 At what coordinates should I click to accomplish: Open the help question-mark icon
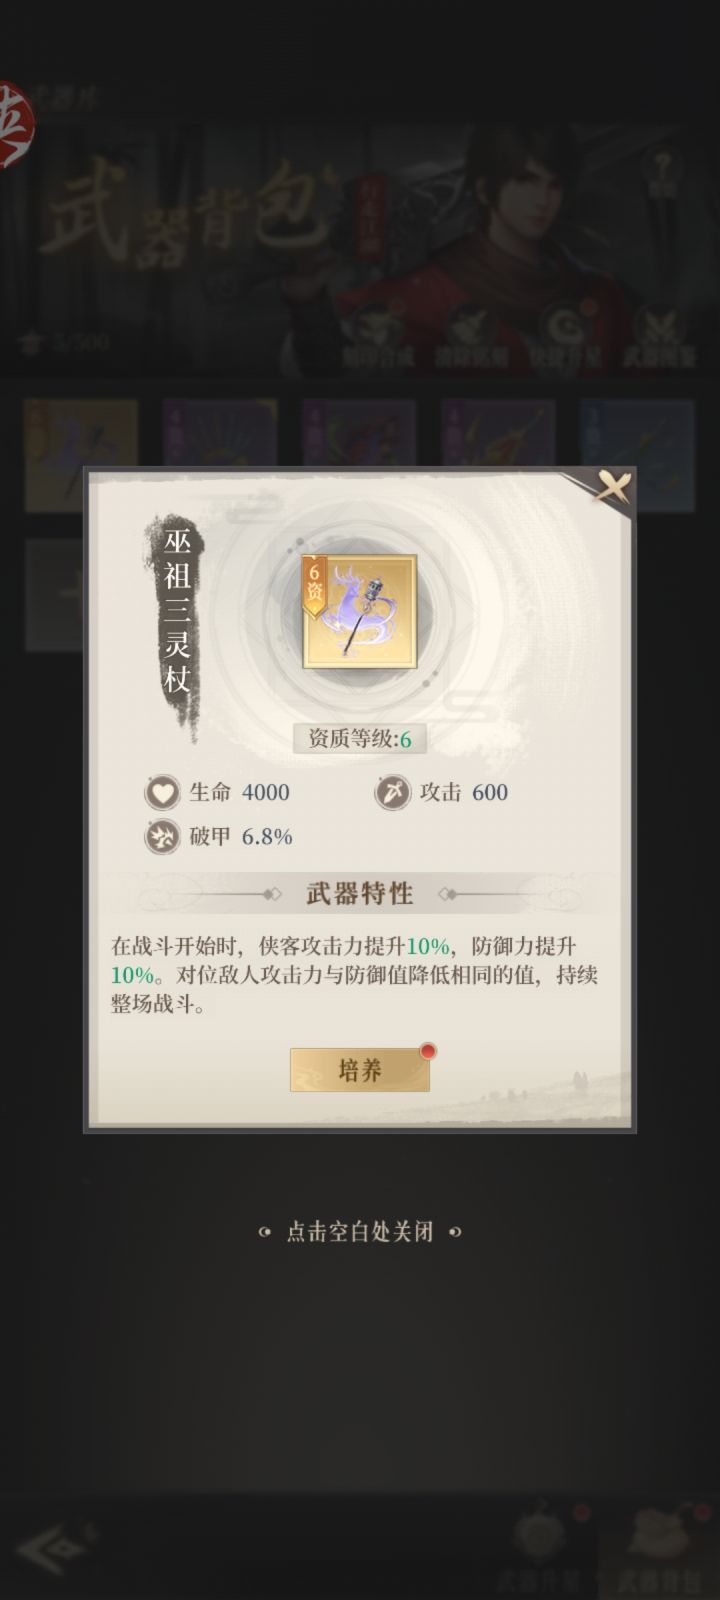[662, 172]
